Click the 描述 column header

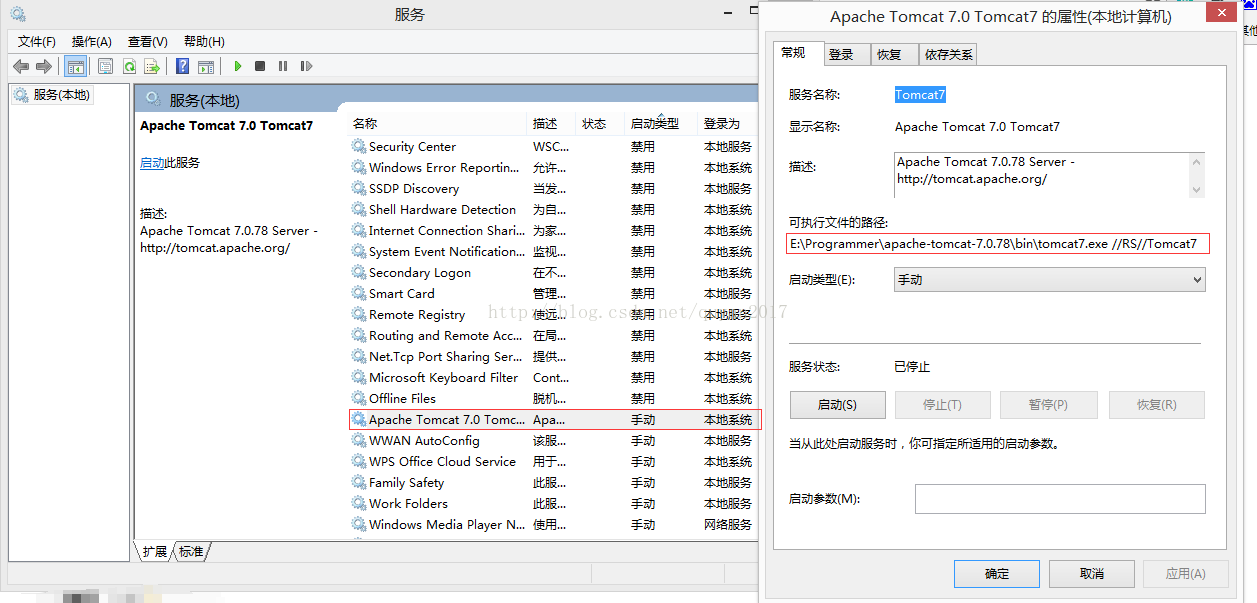pyautogui.click(x=551, y=123)
